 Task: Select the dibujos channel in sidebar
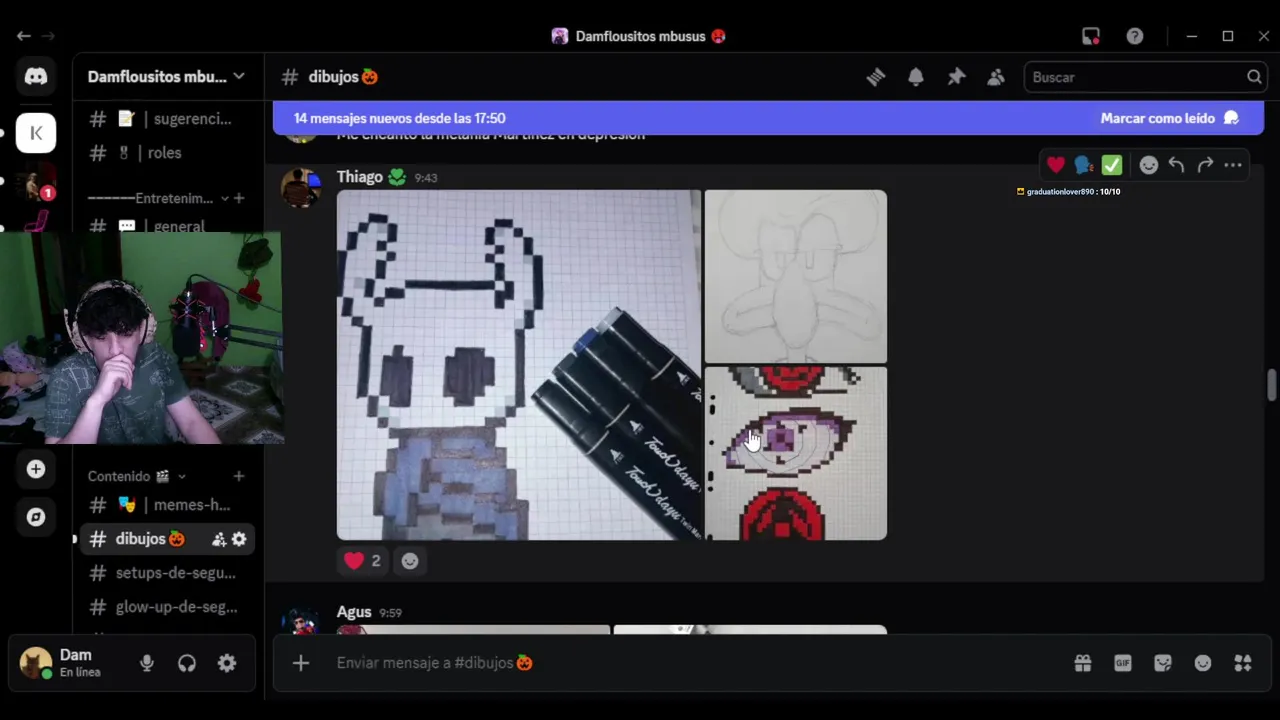150,539
